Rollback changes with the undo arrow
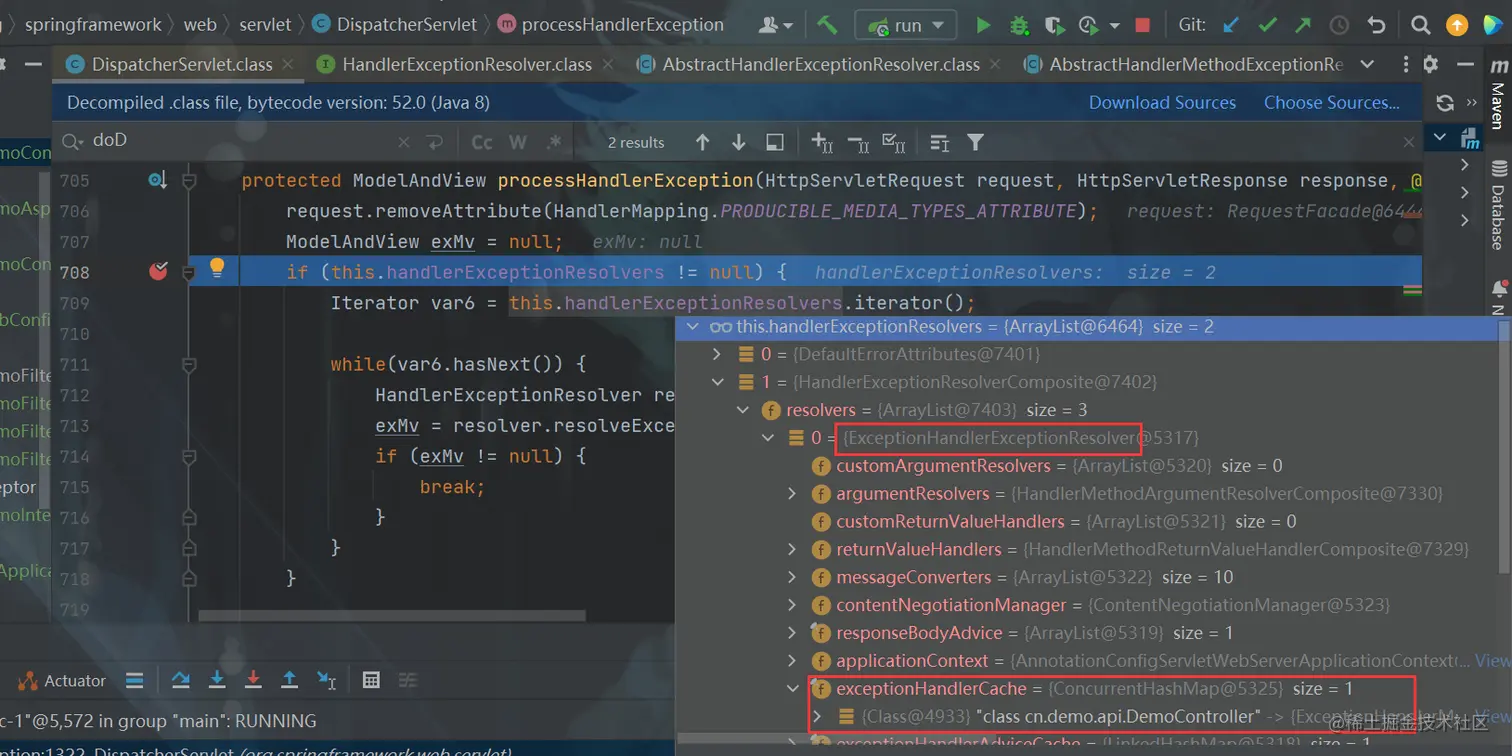 coord(1376,25)
